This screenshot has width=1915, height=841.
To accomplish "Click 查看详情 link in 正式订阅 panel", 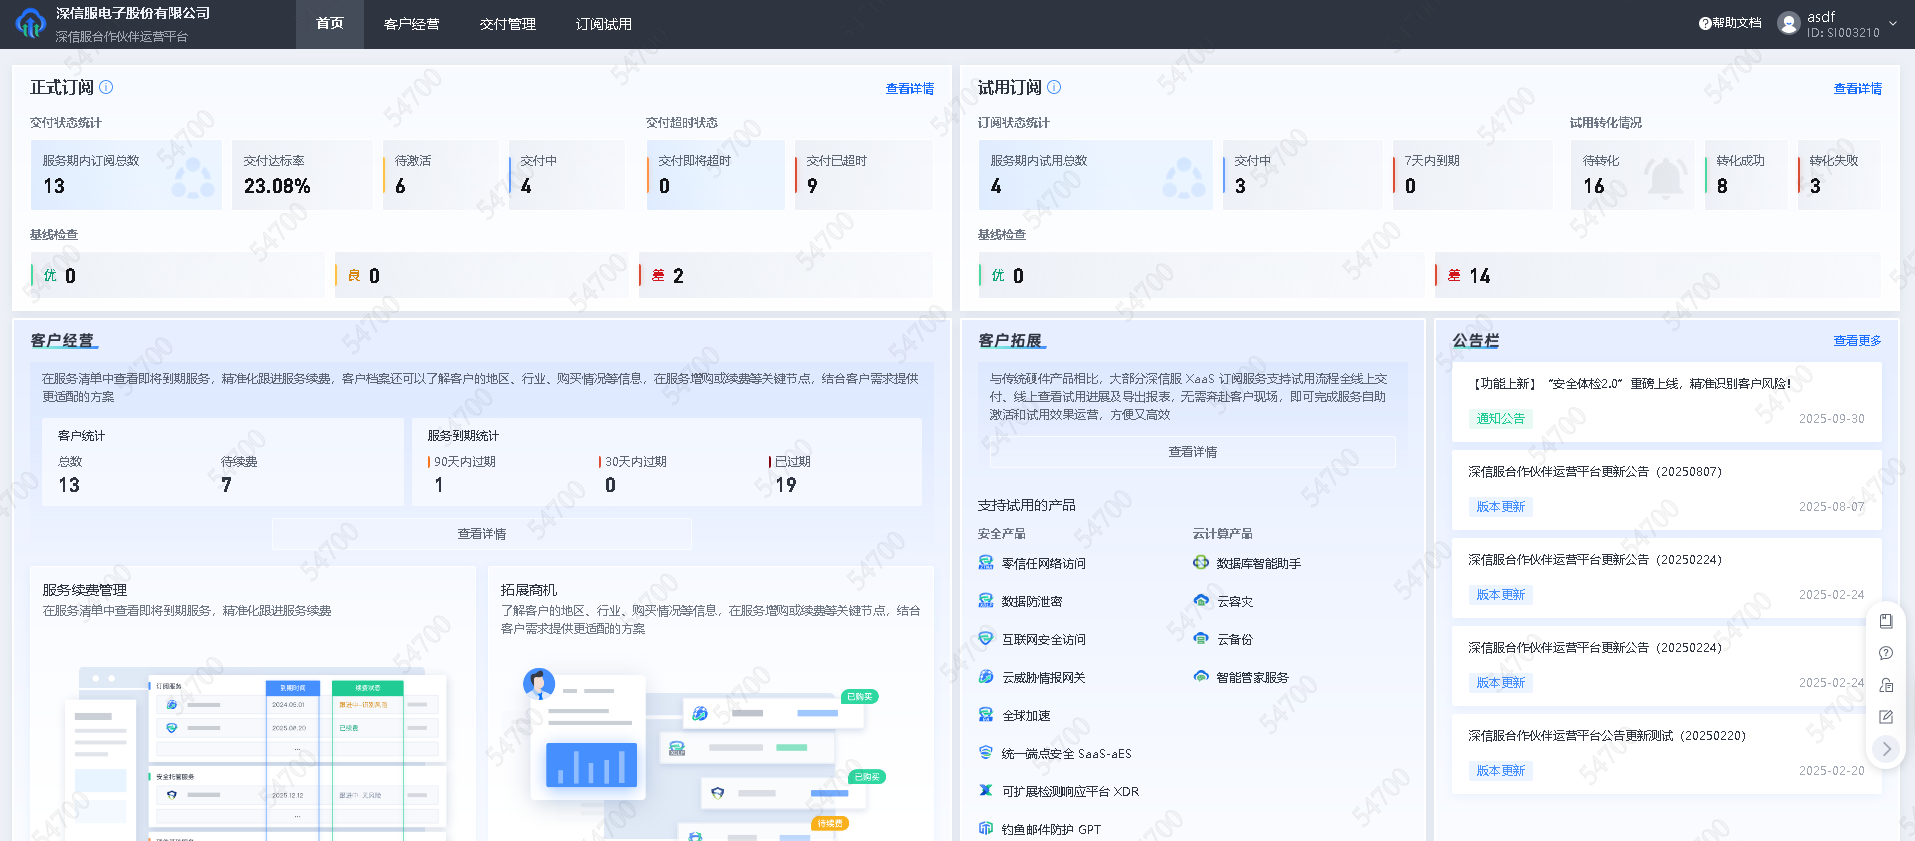I will pyautogui.click(x=909, y=89).
